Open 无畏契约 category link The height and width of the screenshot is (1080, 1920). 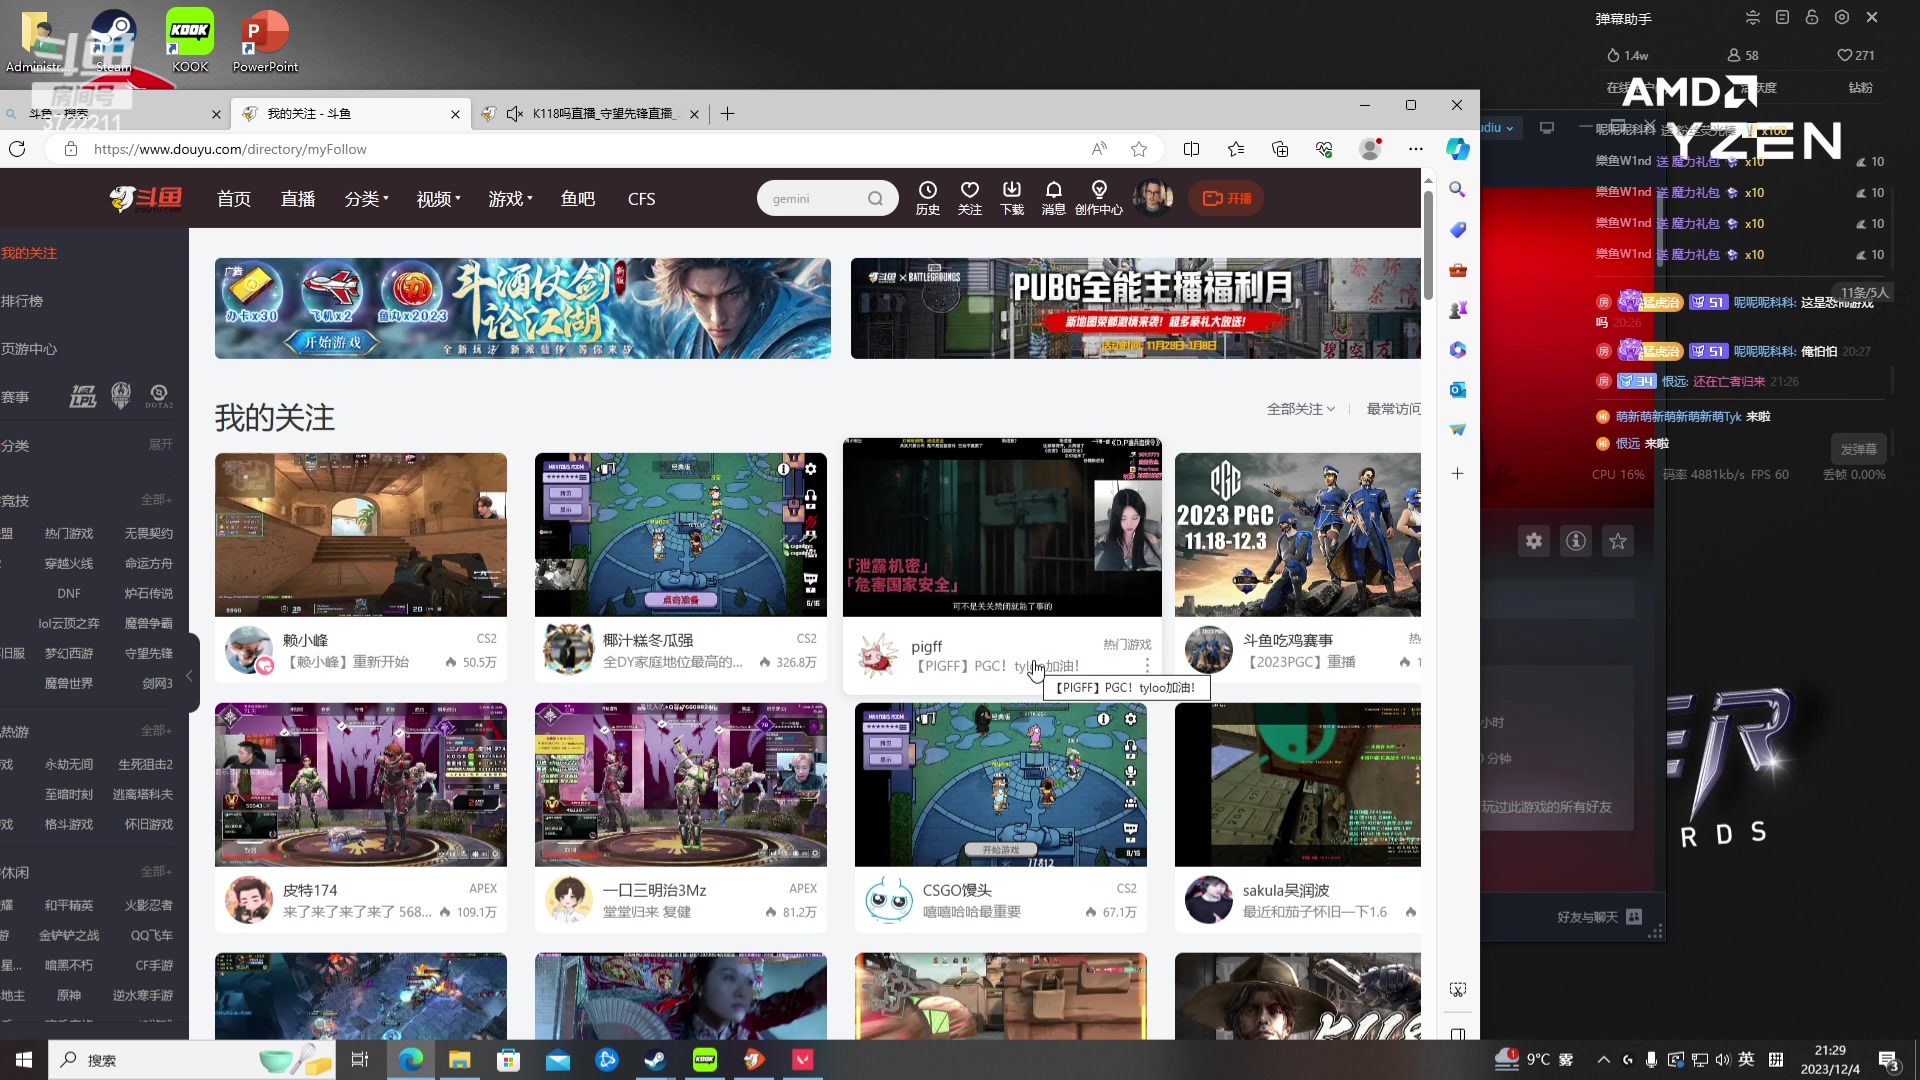pos(148,534)
